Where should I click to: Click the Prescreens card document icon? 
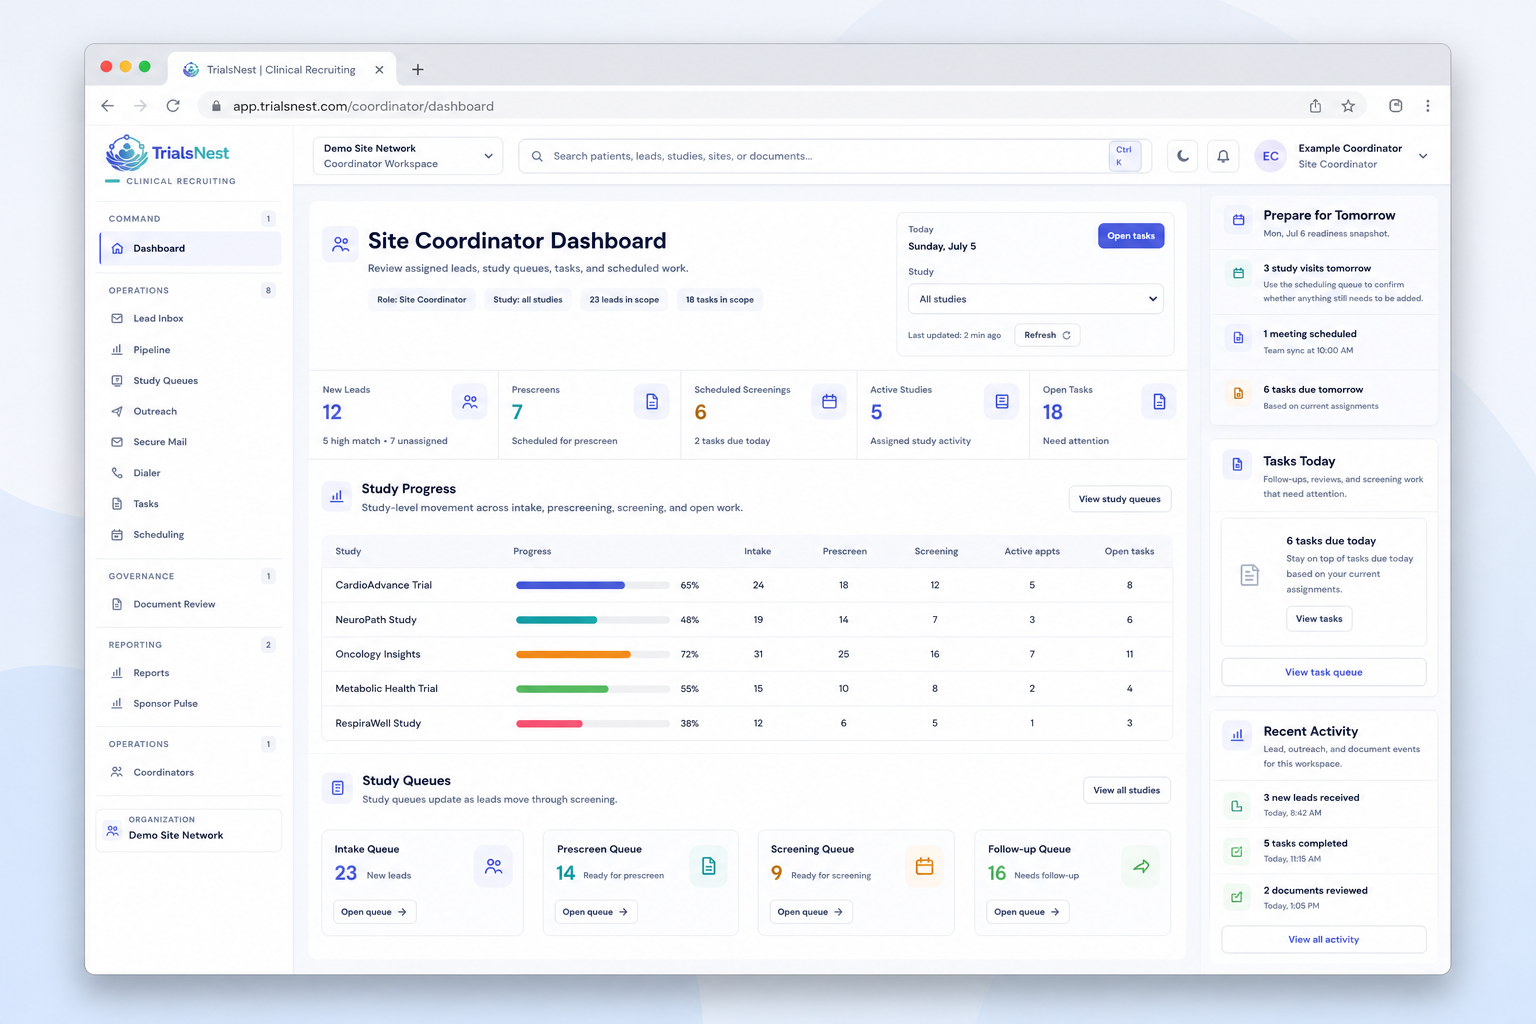pyautogui.click(x=652, y=401)
